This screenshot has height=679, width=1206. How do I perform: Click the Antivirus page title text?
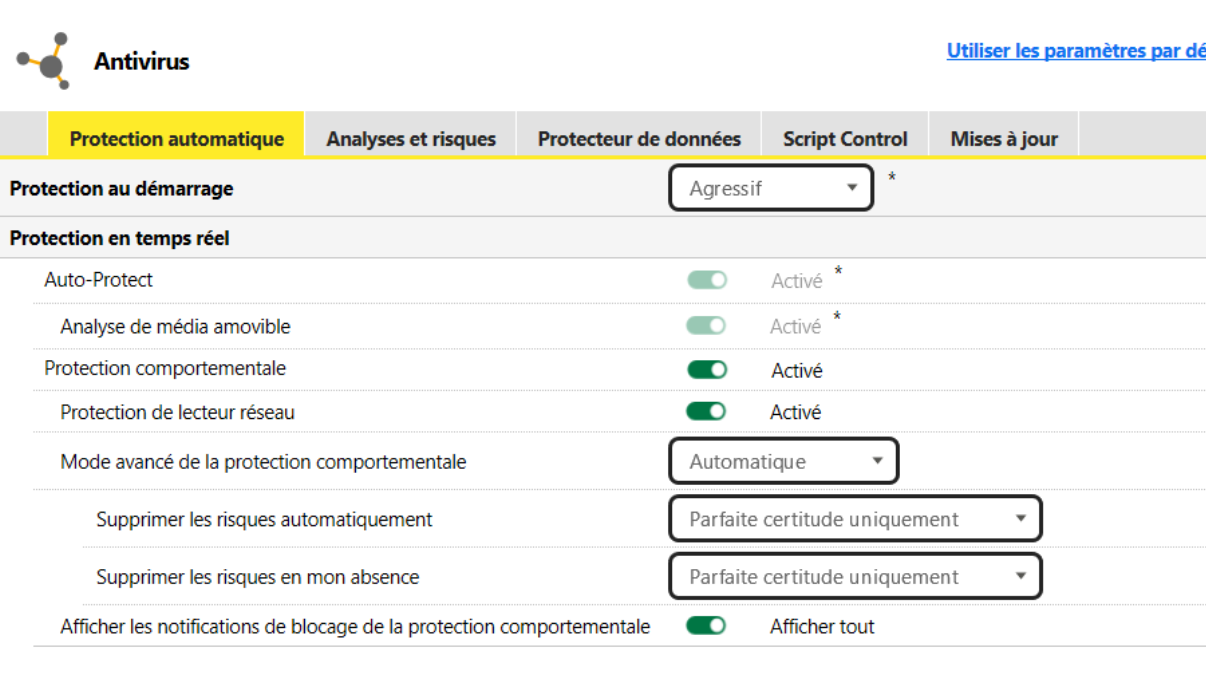[141, 62]
